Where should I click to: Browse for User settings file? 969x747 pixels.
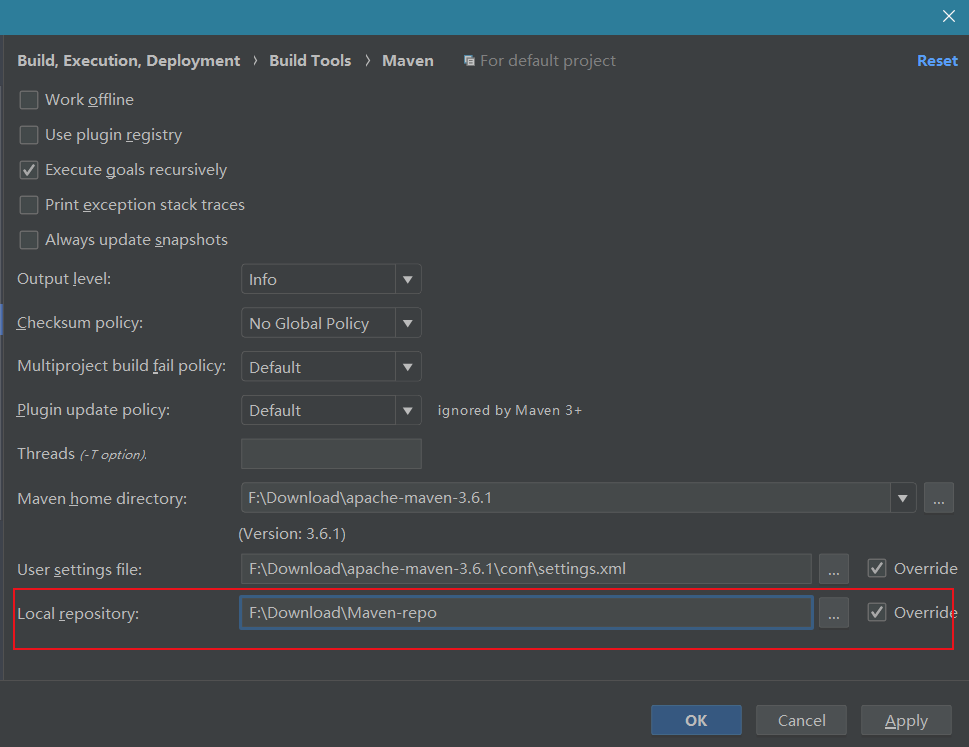pyautogui.click(x=834, y=568)
